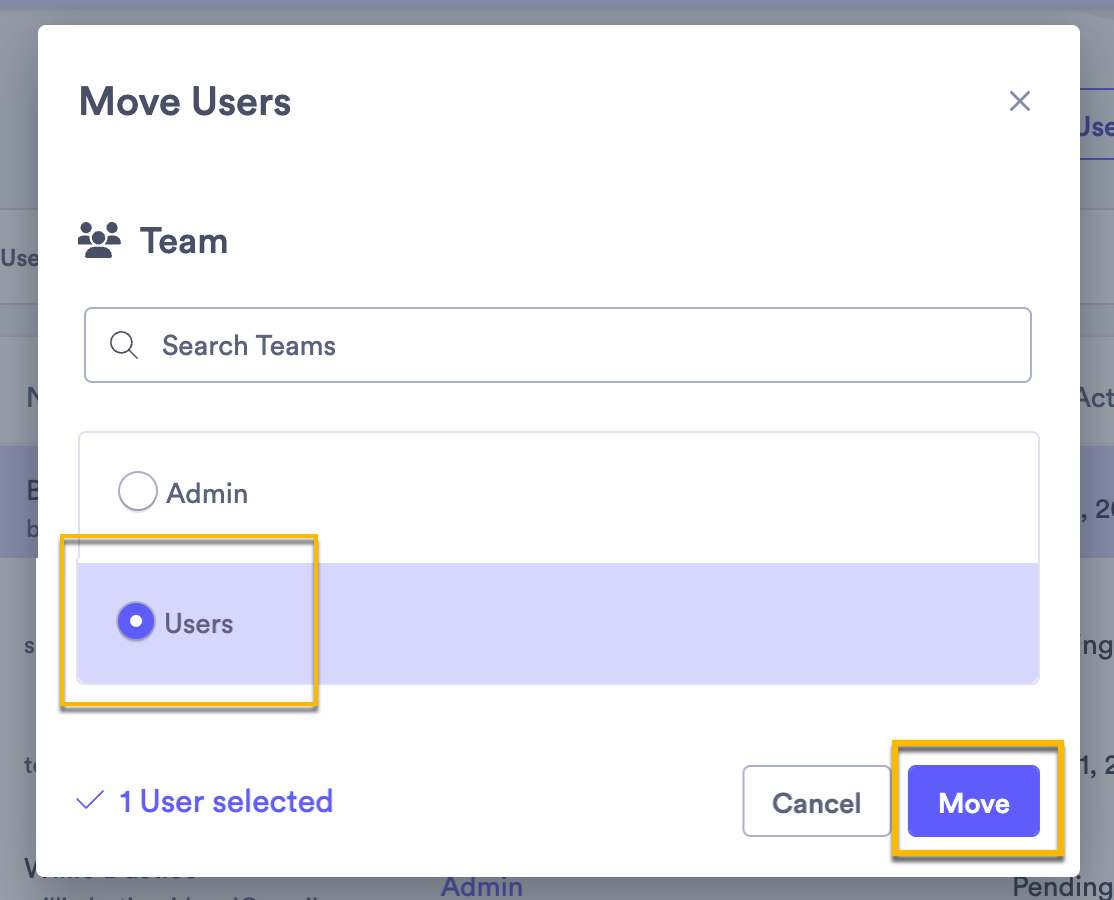1114x900 pixels.
Task: Toggle team choice back to Admin
Action: pyautogui.click(x=137, y=491)
